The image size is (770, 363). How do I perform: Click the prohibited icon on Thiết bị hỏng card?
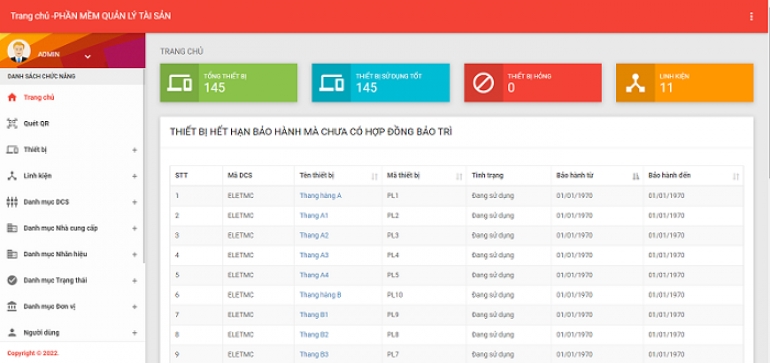[x=483, y=83]
